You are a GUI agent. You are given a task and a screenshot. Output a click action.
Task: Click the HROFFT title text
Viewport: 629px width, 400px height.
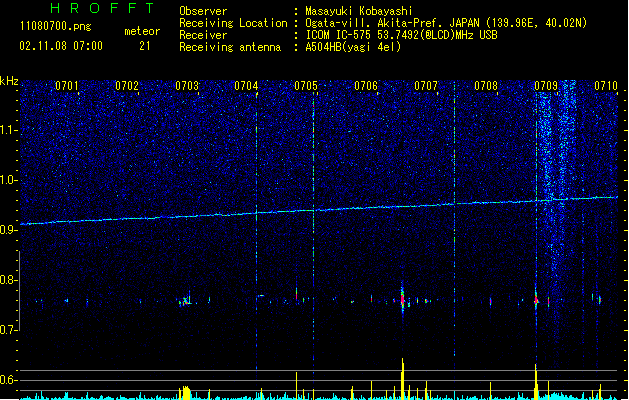[x=102, y=8]
